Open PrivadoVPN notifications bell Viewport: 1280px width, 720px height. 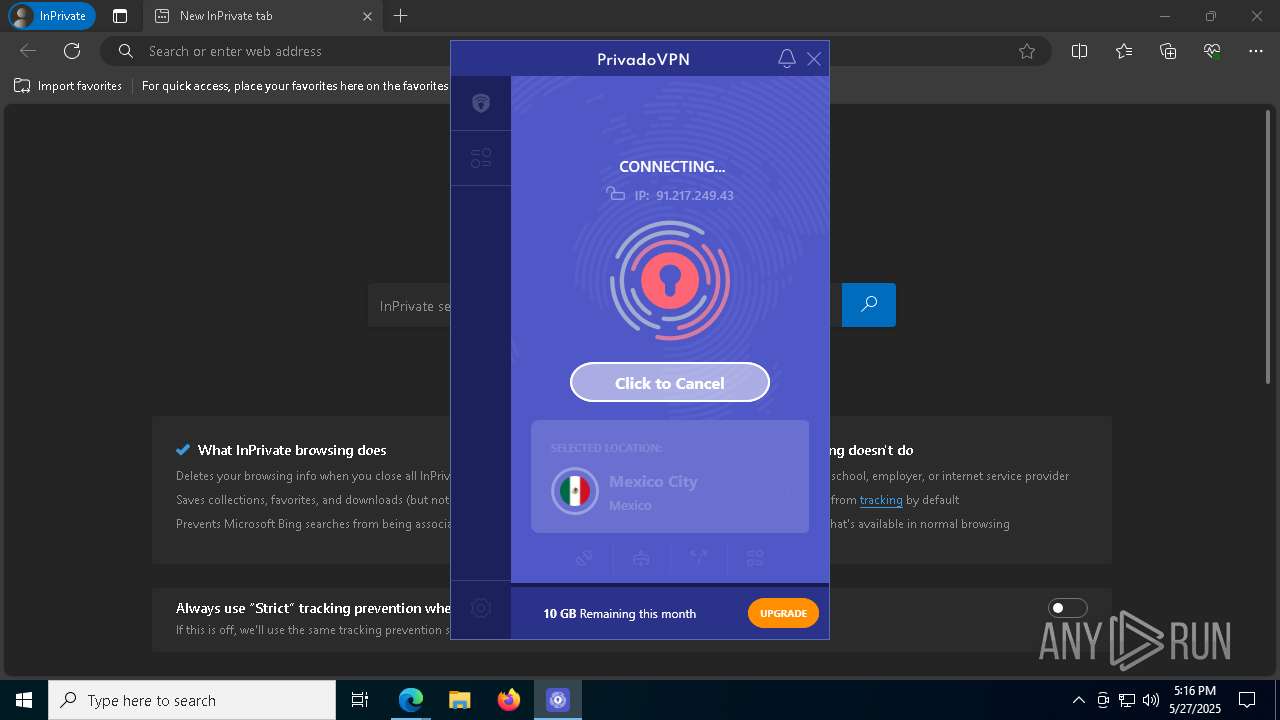(787, 59)
